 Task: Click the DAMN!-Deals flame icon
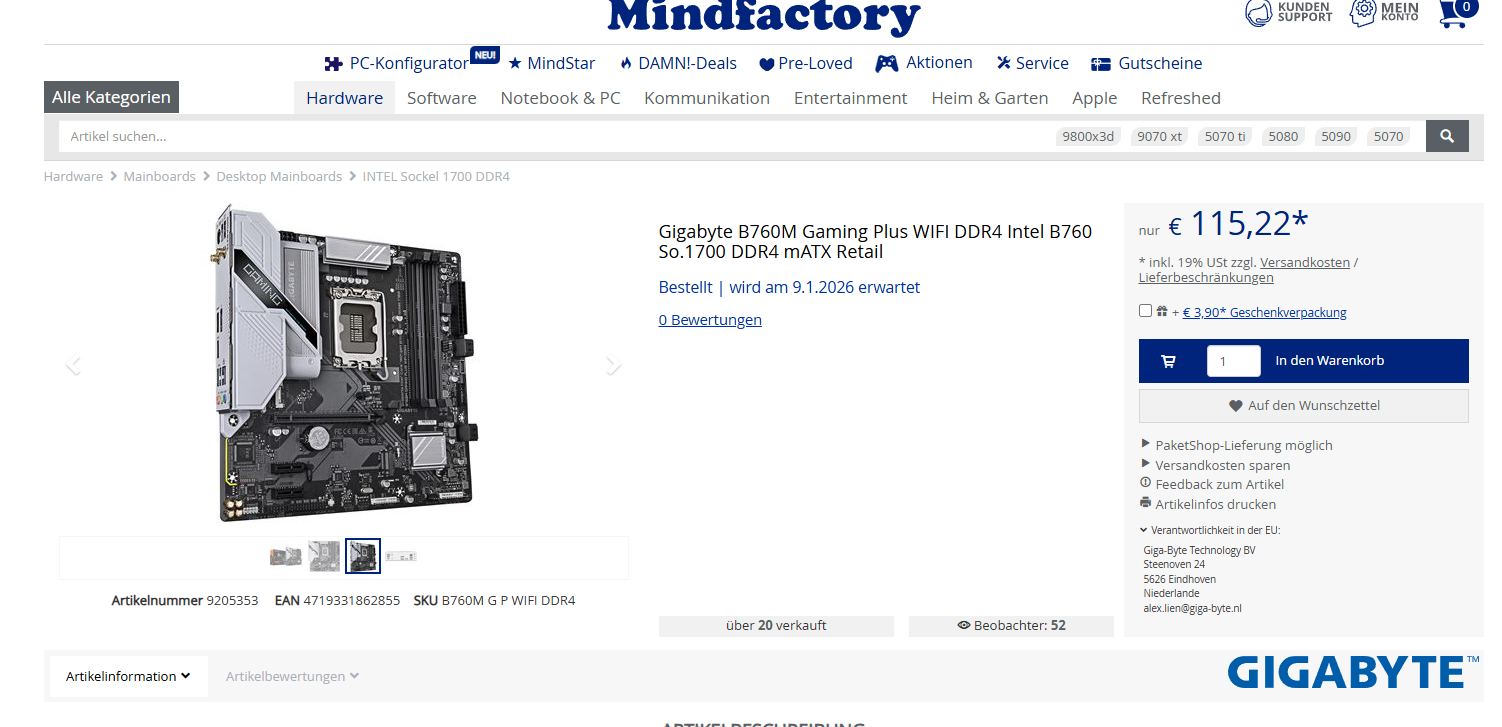[626, 63]
